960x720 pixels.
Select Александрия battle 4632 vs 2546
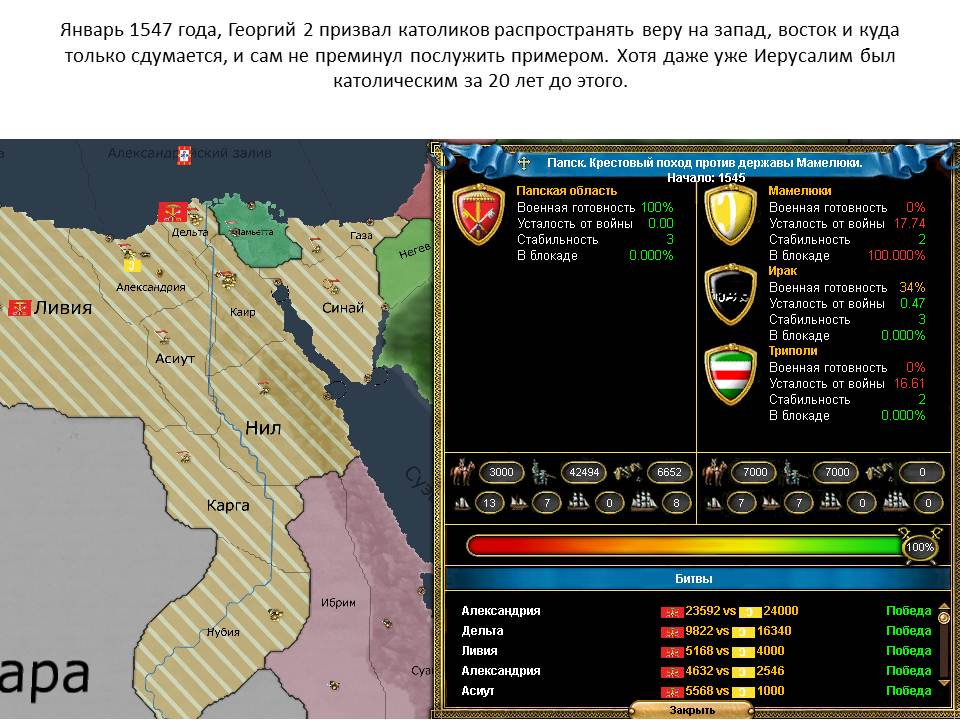point(697,670)
